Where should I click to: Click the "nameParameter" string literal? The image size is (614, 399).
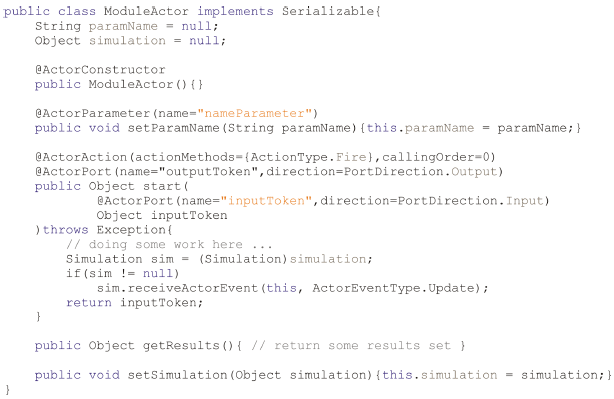pos(255,114)
